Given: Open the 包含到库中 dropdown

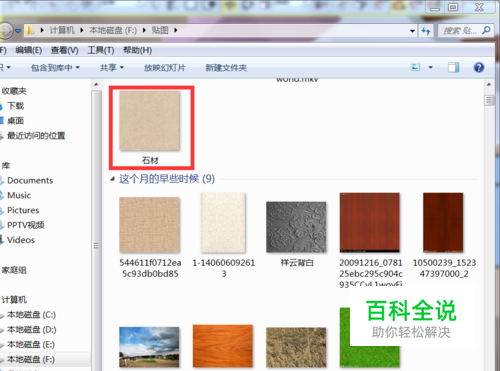Looking at the screenshot, I should pos(55,68).
